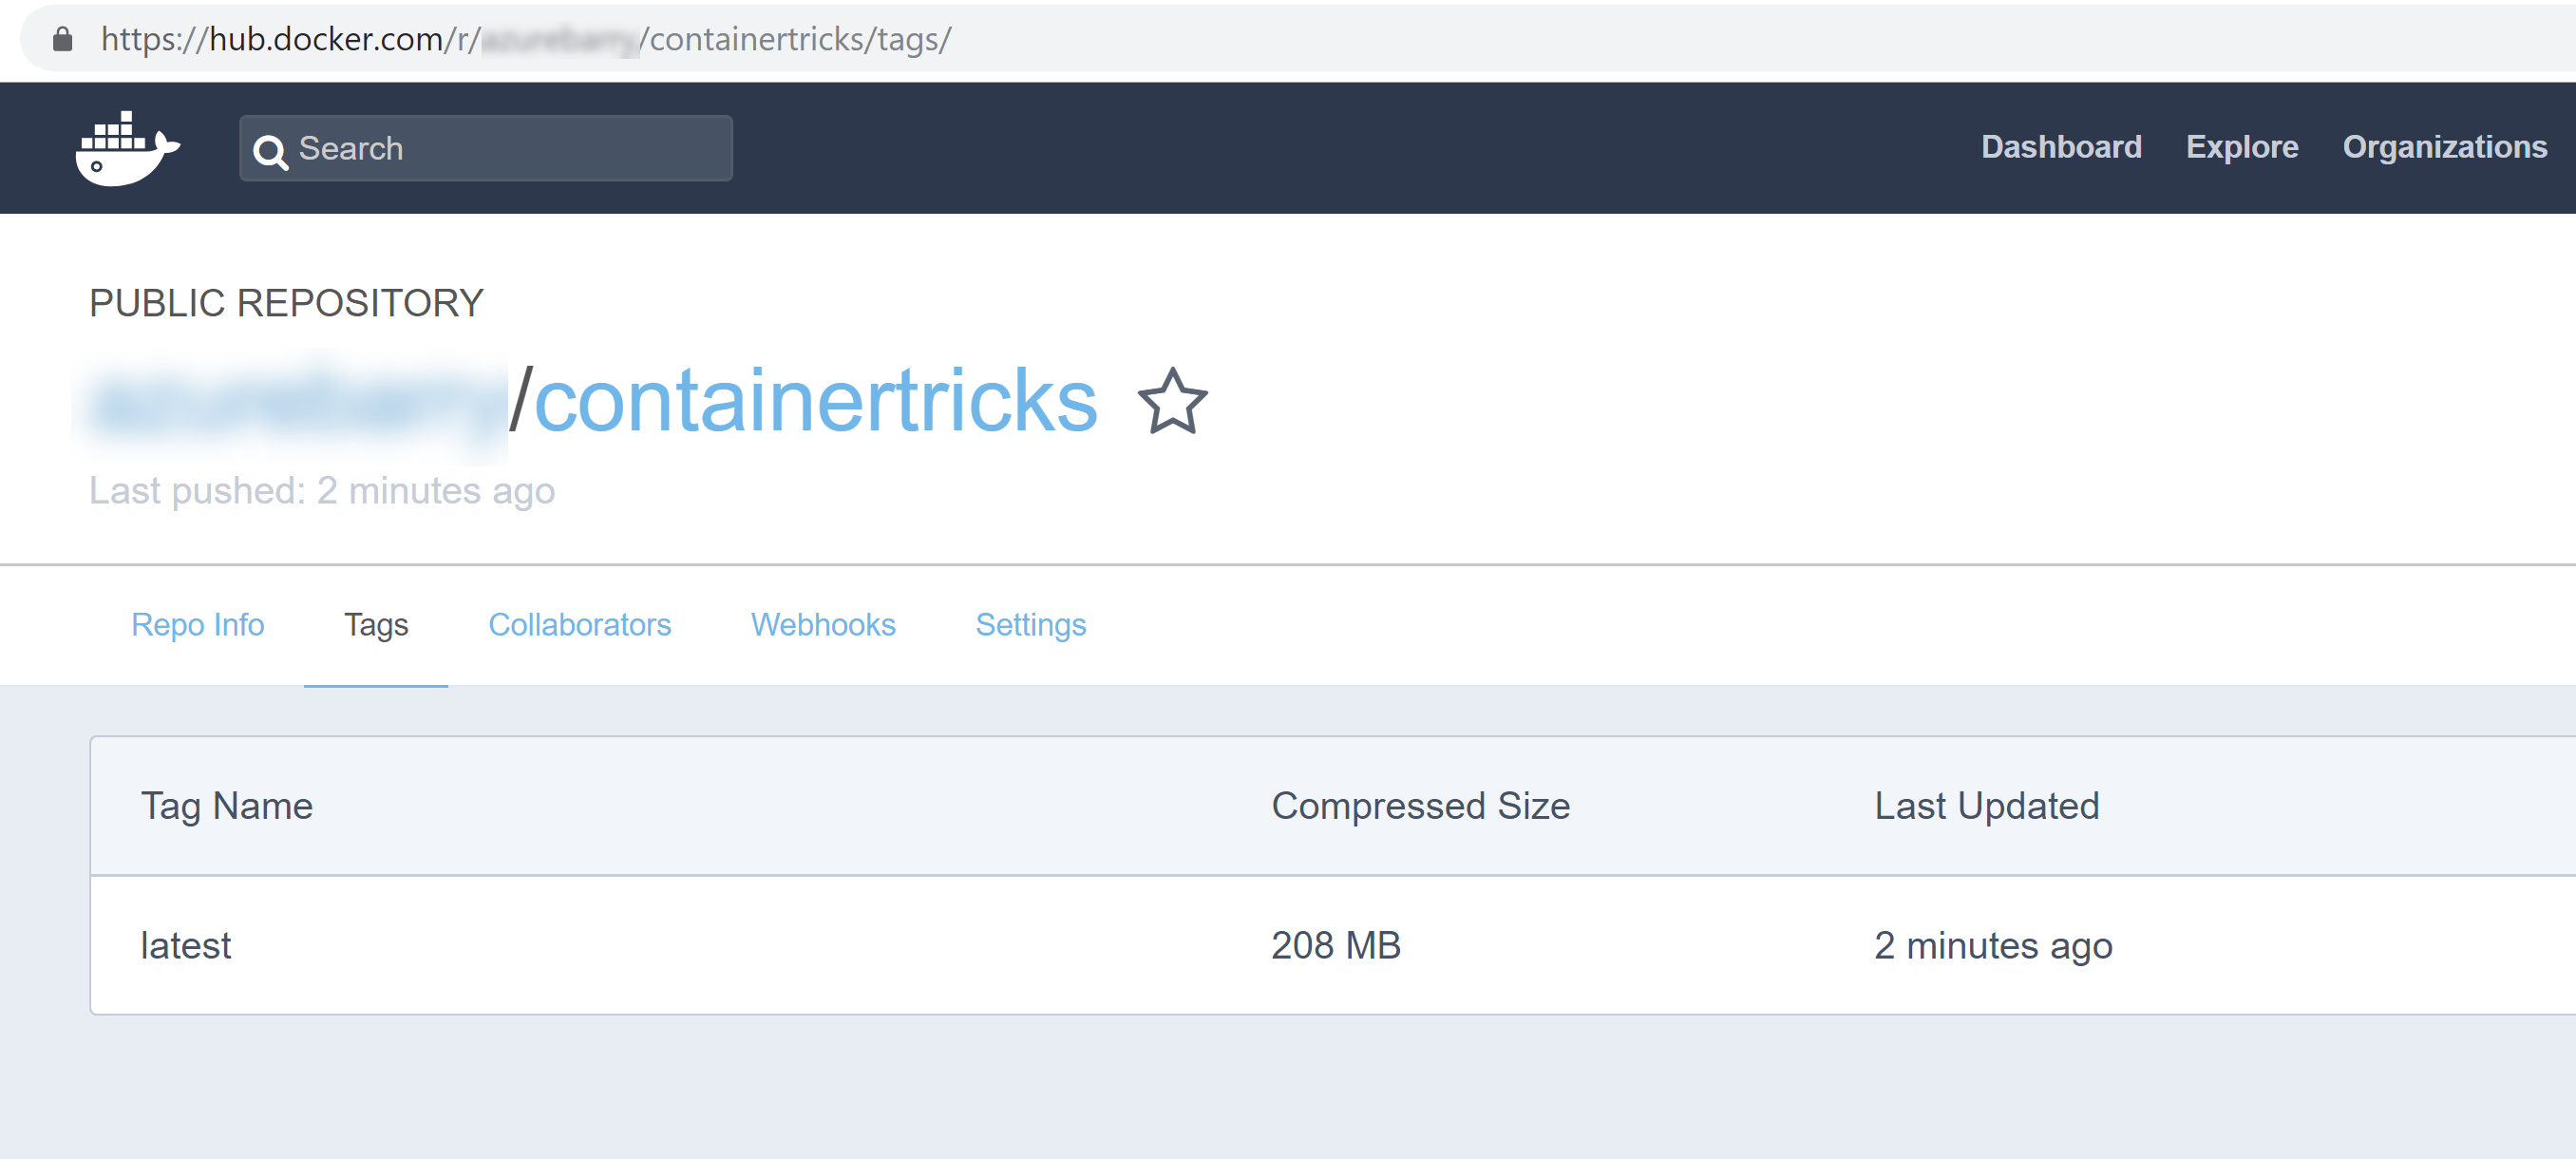The height and width of the screenshot is (1159, 2576).
Task: Click the Organizations navigation icon
Action: click(x=2448, y=148)
